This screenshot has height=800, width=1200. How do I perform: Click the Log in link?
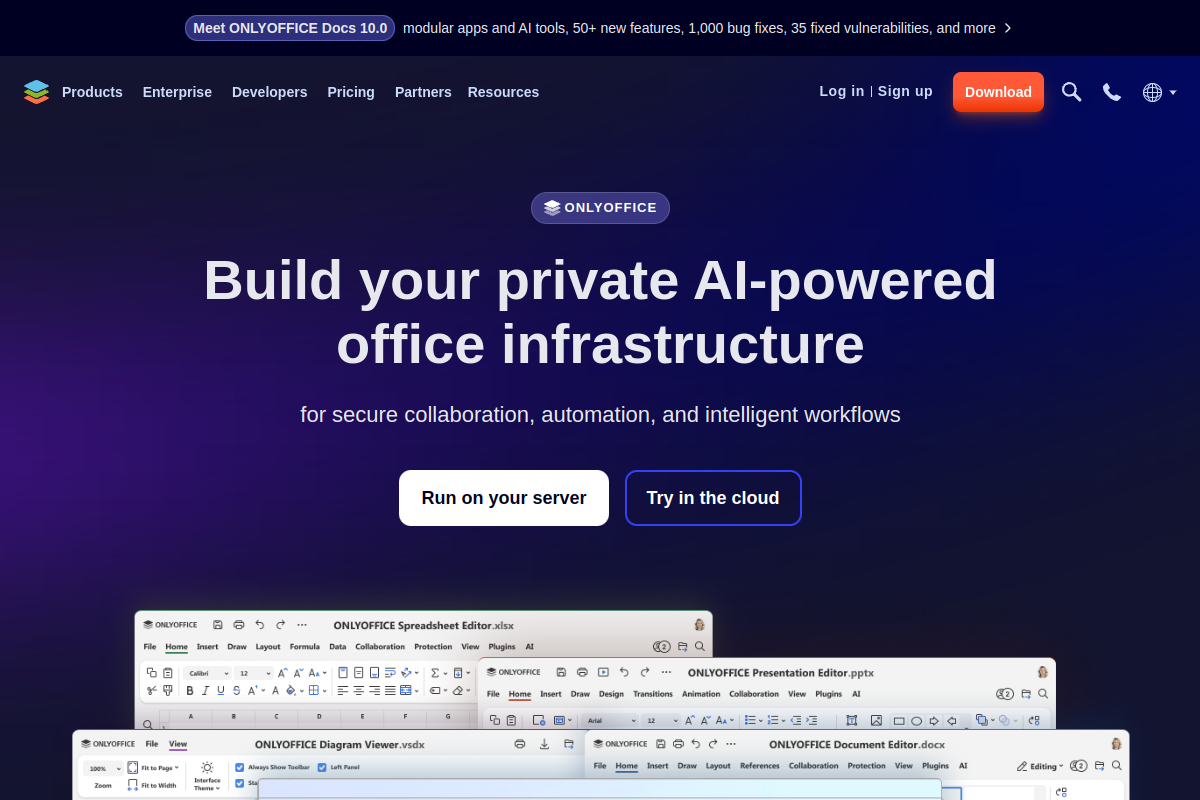coord(842,91)
